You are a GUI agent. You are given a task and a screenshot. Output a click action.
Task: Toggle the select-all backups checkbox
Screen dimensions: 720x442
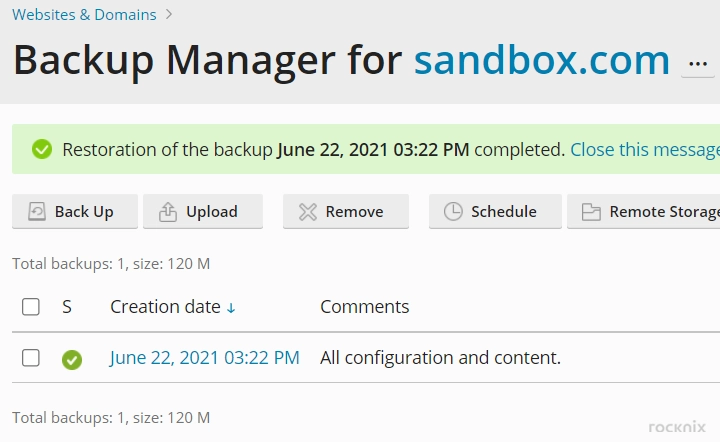tap(31, 307)
